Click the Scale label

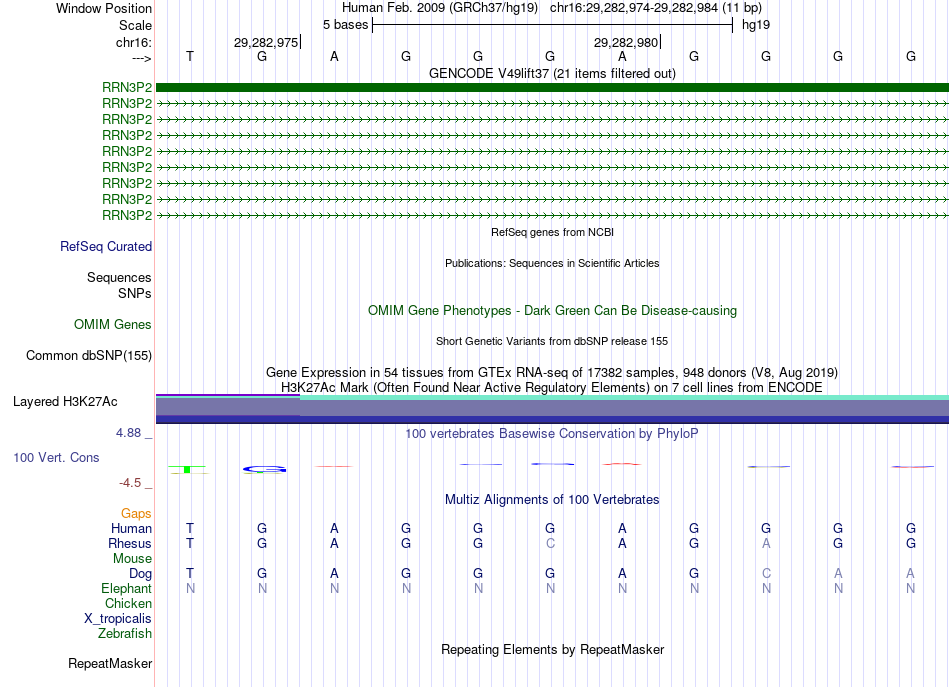[x=136, y=25]
